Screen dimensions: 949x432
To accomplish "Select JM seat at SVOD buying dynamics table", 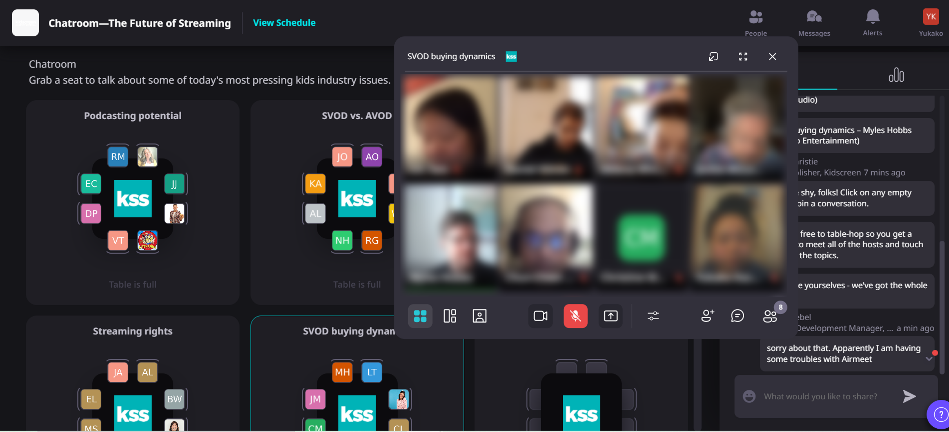I will pyautogui.click(x=315, y=399).
